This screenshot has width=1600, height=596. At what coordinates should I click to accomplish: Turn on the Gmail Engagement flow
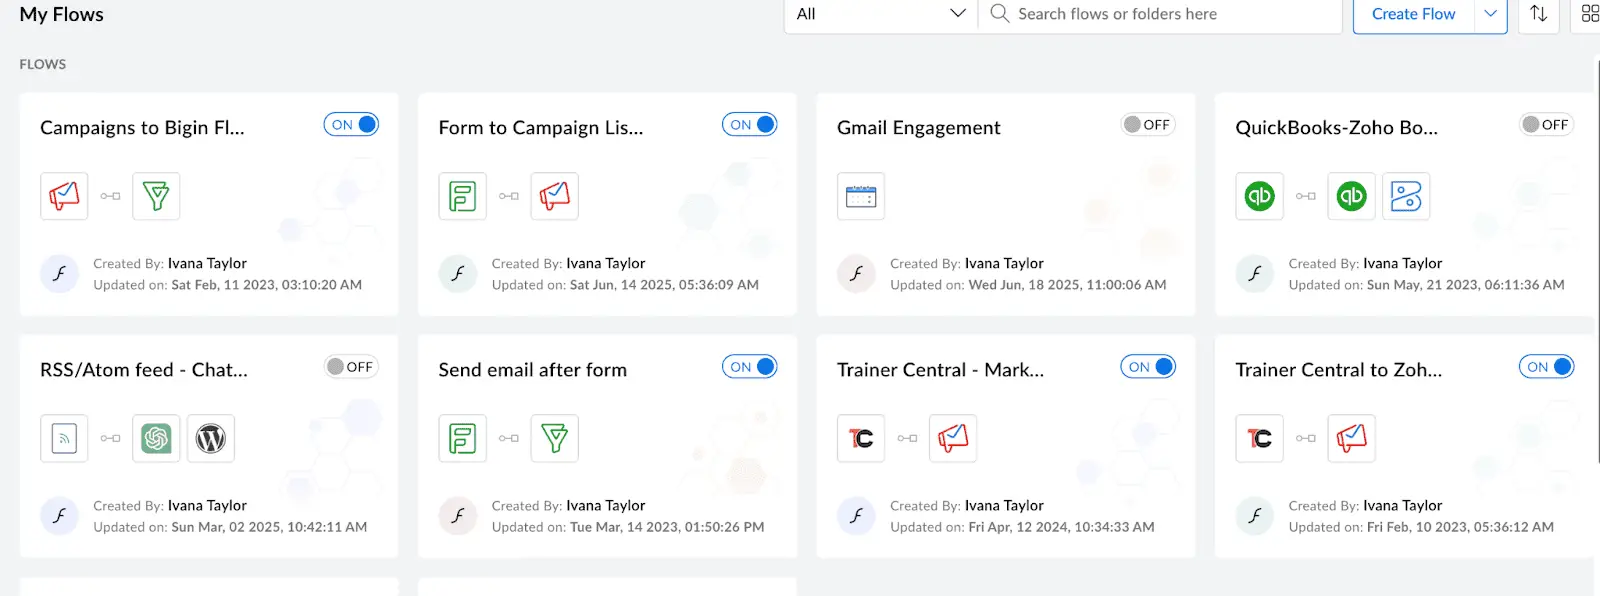click(x=1148, y=125)
